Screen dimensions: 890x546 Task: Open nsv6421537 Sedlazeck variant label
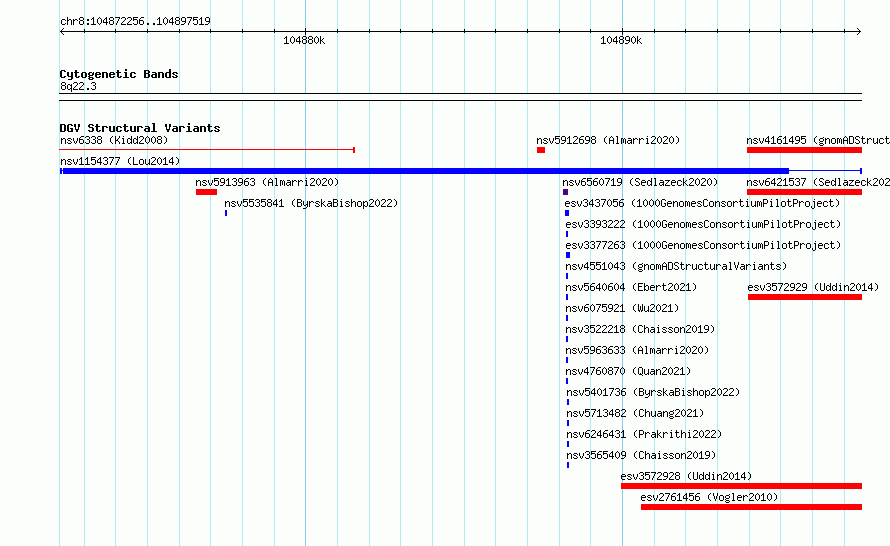818,182
